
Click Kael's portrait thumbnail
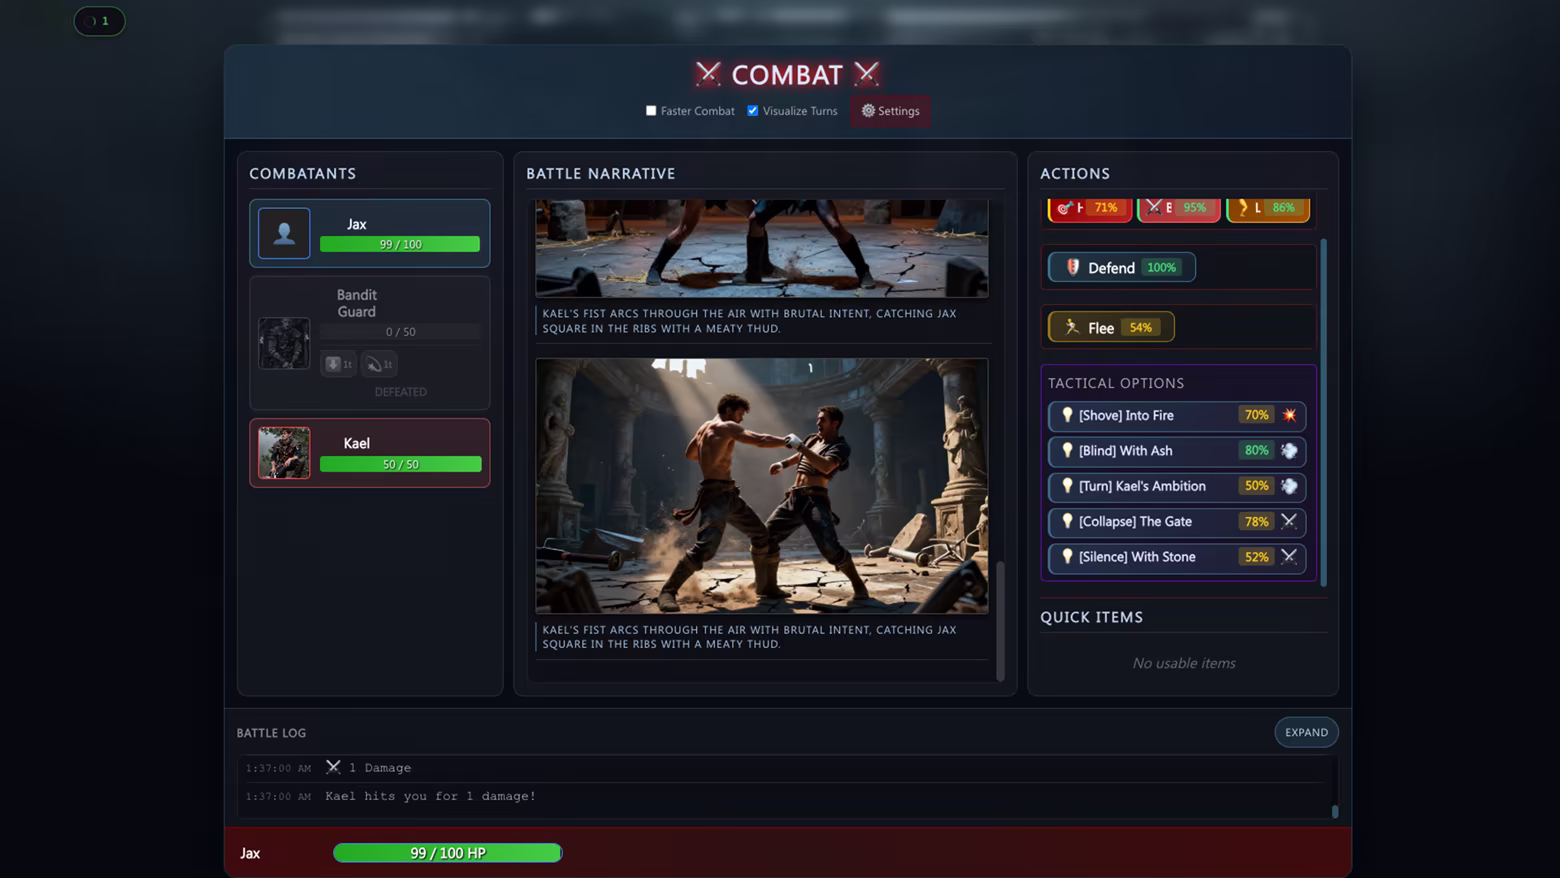click(284, 453)
